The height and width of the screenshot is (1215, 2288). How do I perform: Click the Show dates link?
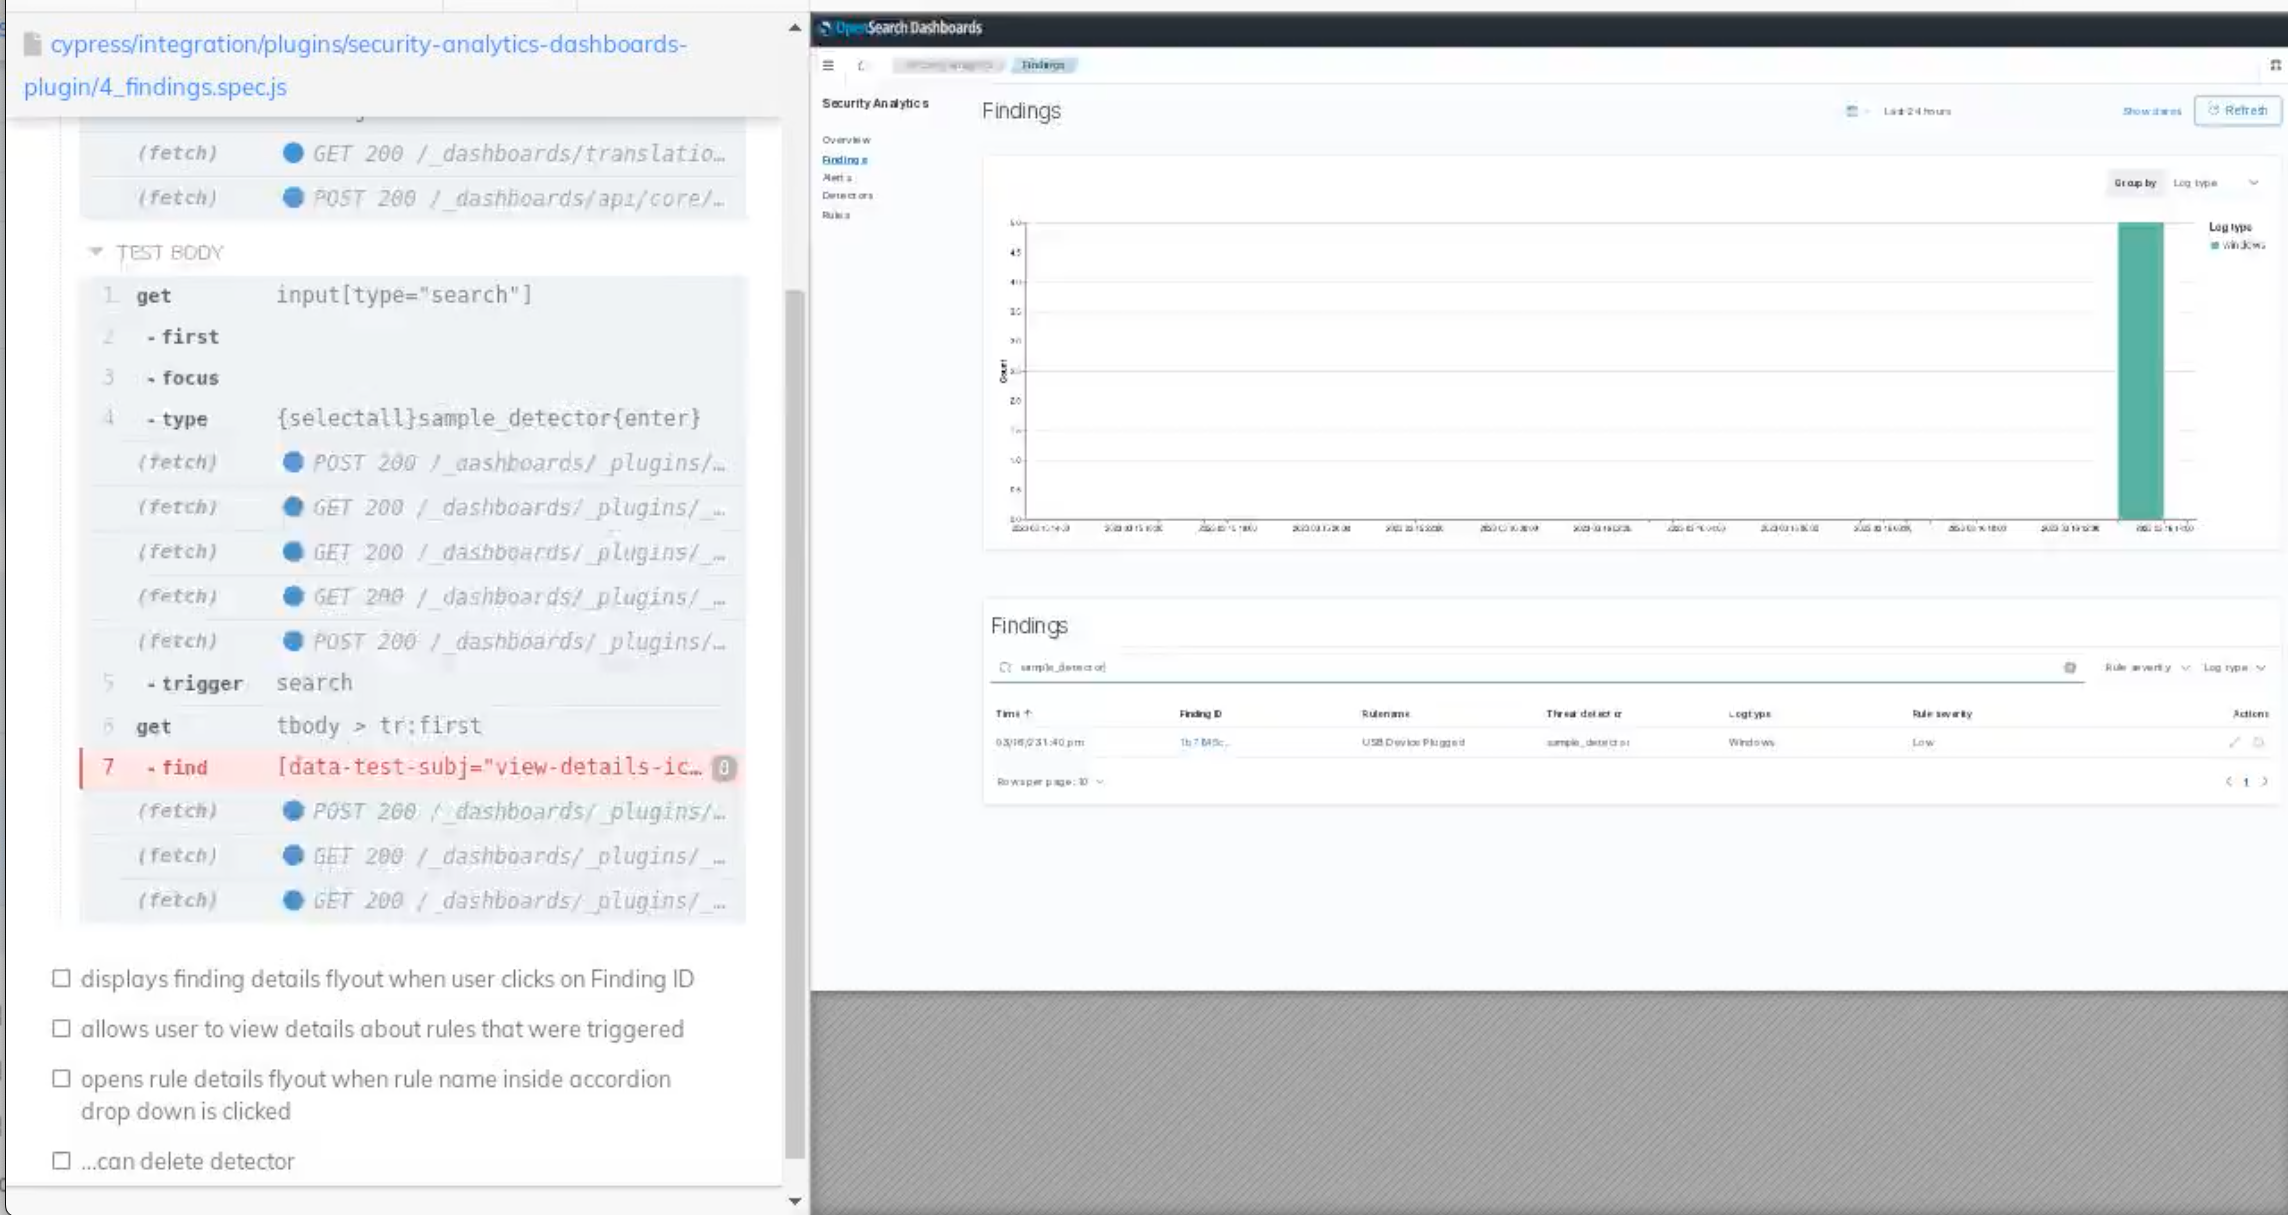(x=2152, y=111)
